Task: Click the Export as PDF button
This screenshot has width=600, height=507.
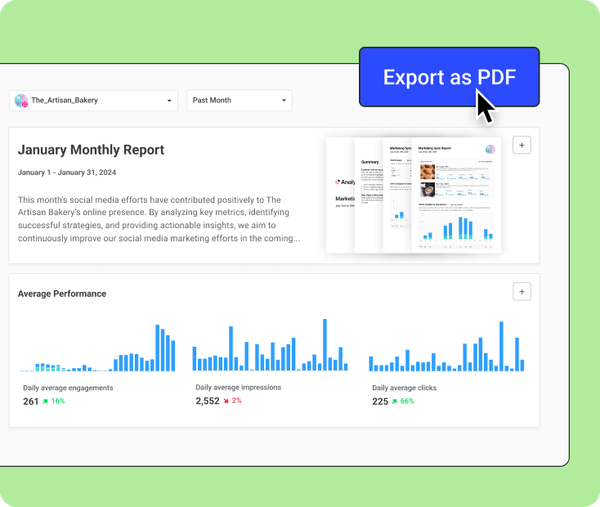Action: 449,77
